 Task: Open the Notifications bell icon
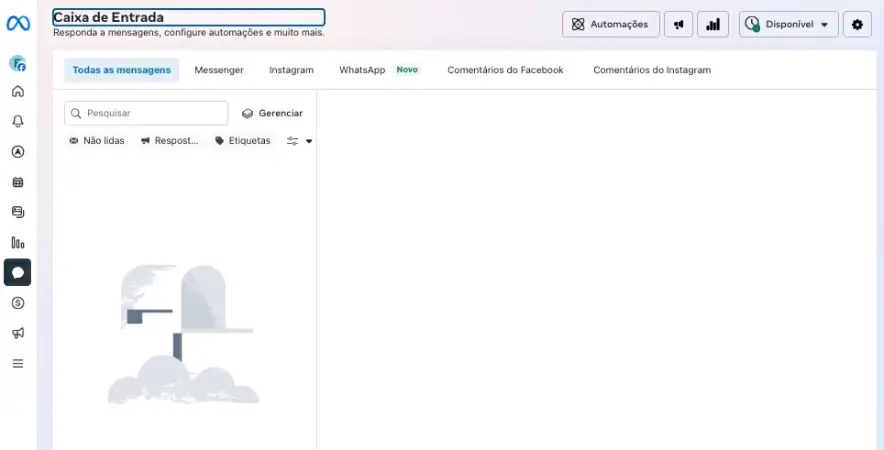click(18, 121)
